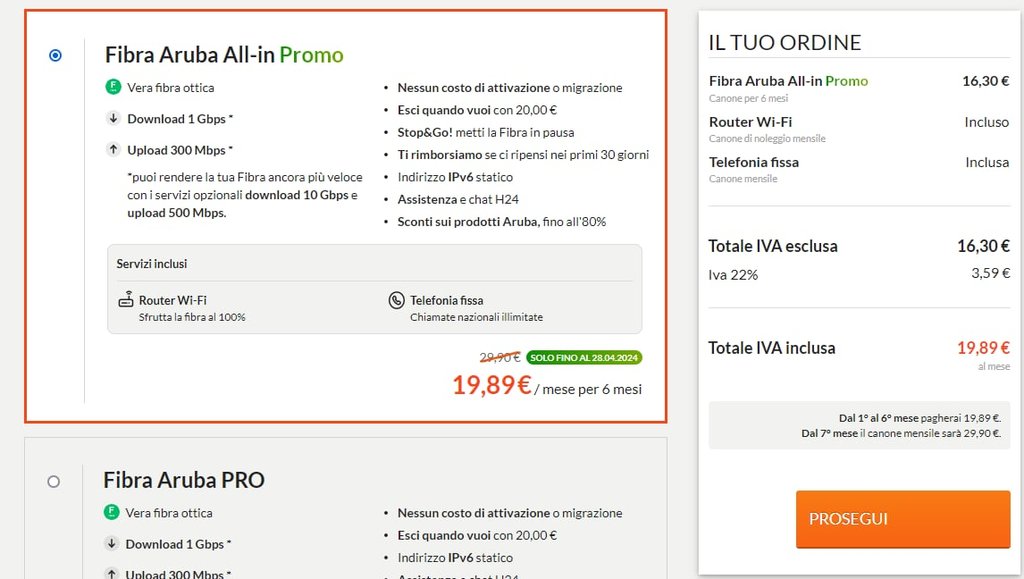
Task: Click upload arrow icon in All-in Promo card
Action: (x=113, y=150)
